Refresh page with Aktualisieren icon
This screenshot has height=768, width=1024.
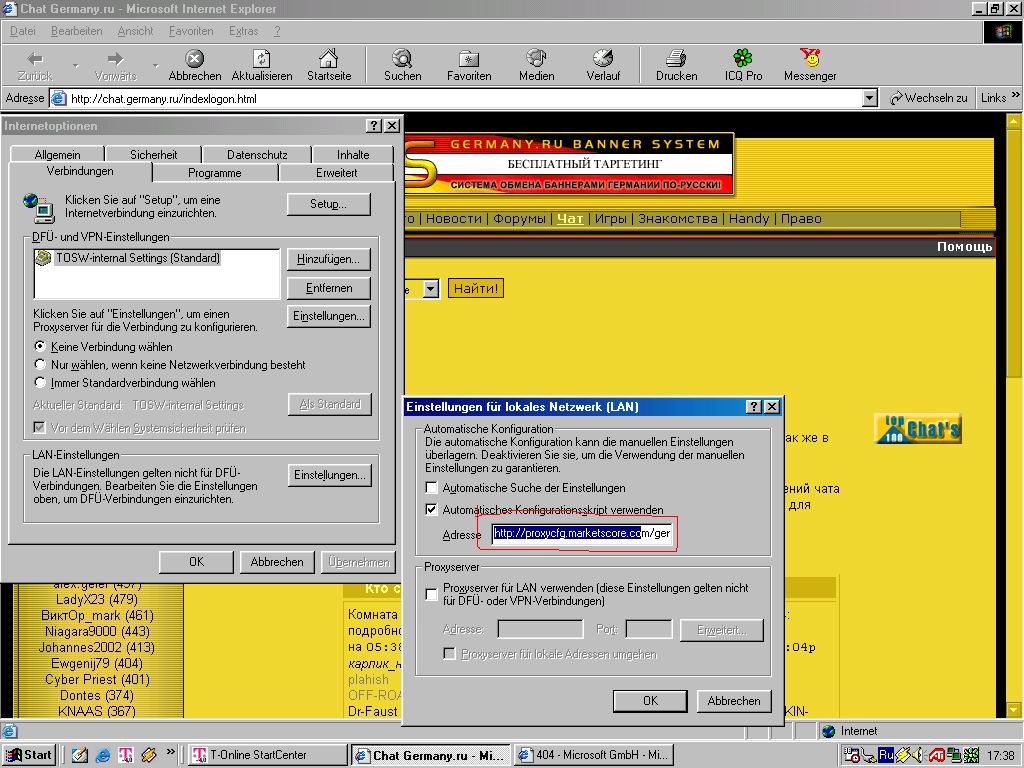coord(262,59)
